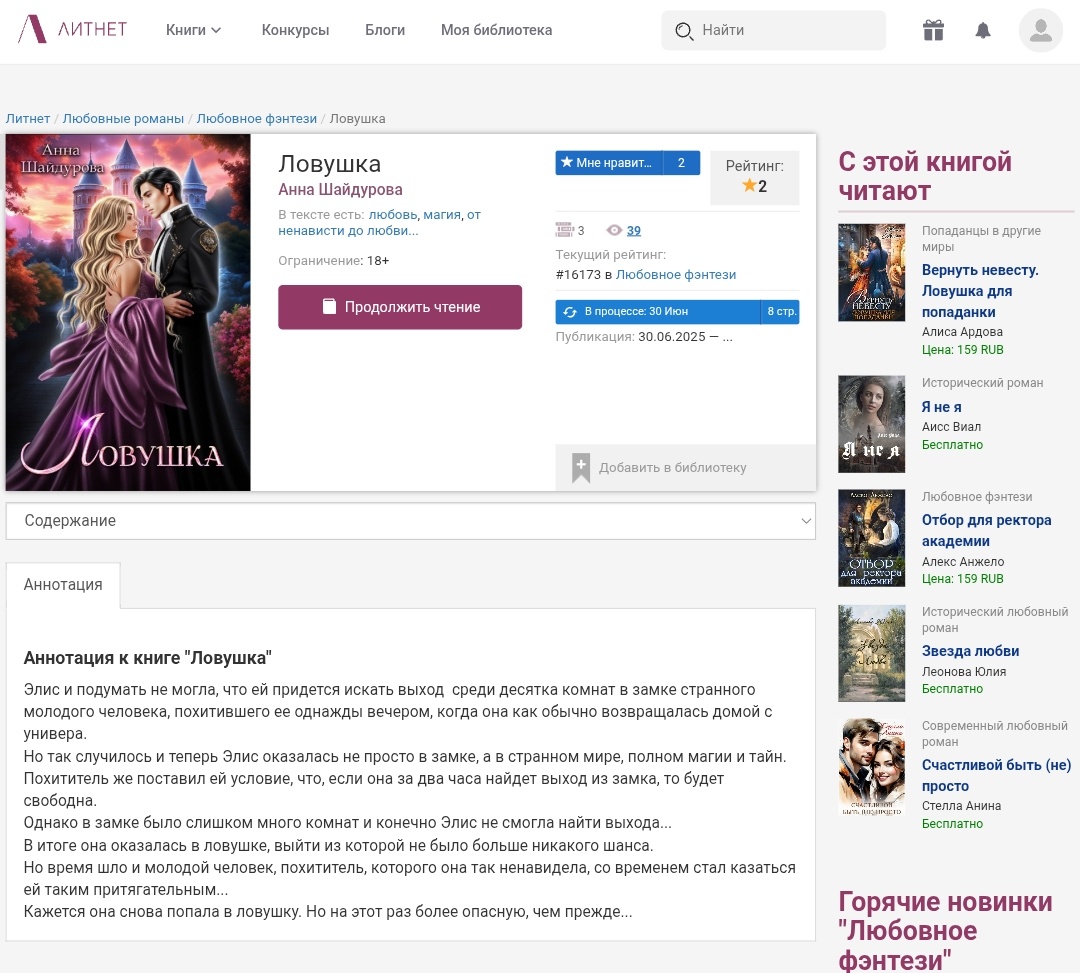Click author Алекс Анжело
The image size is (1080, 973).
tap(963, 562)
